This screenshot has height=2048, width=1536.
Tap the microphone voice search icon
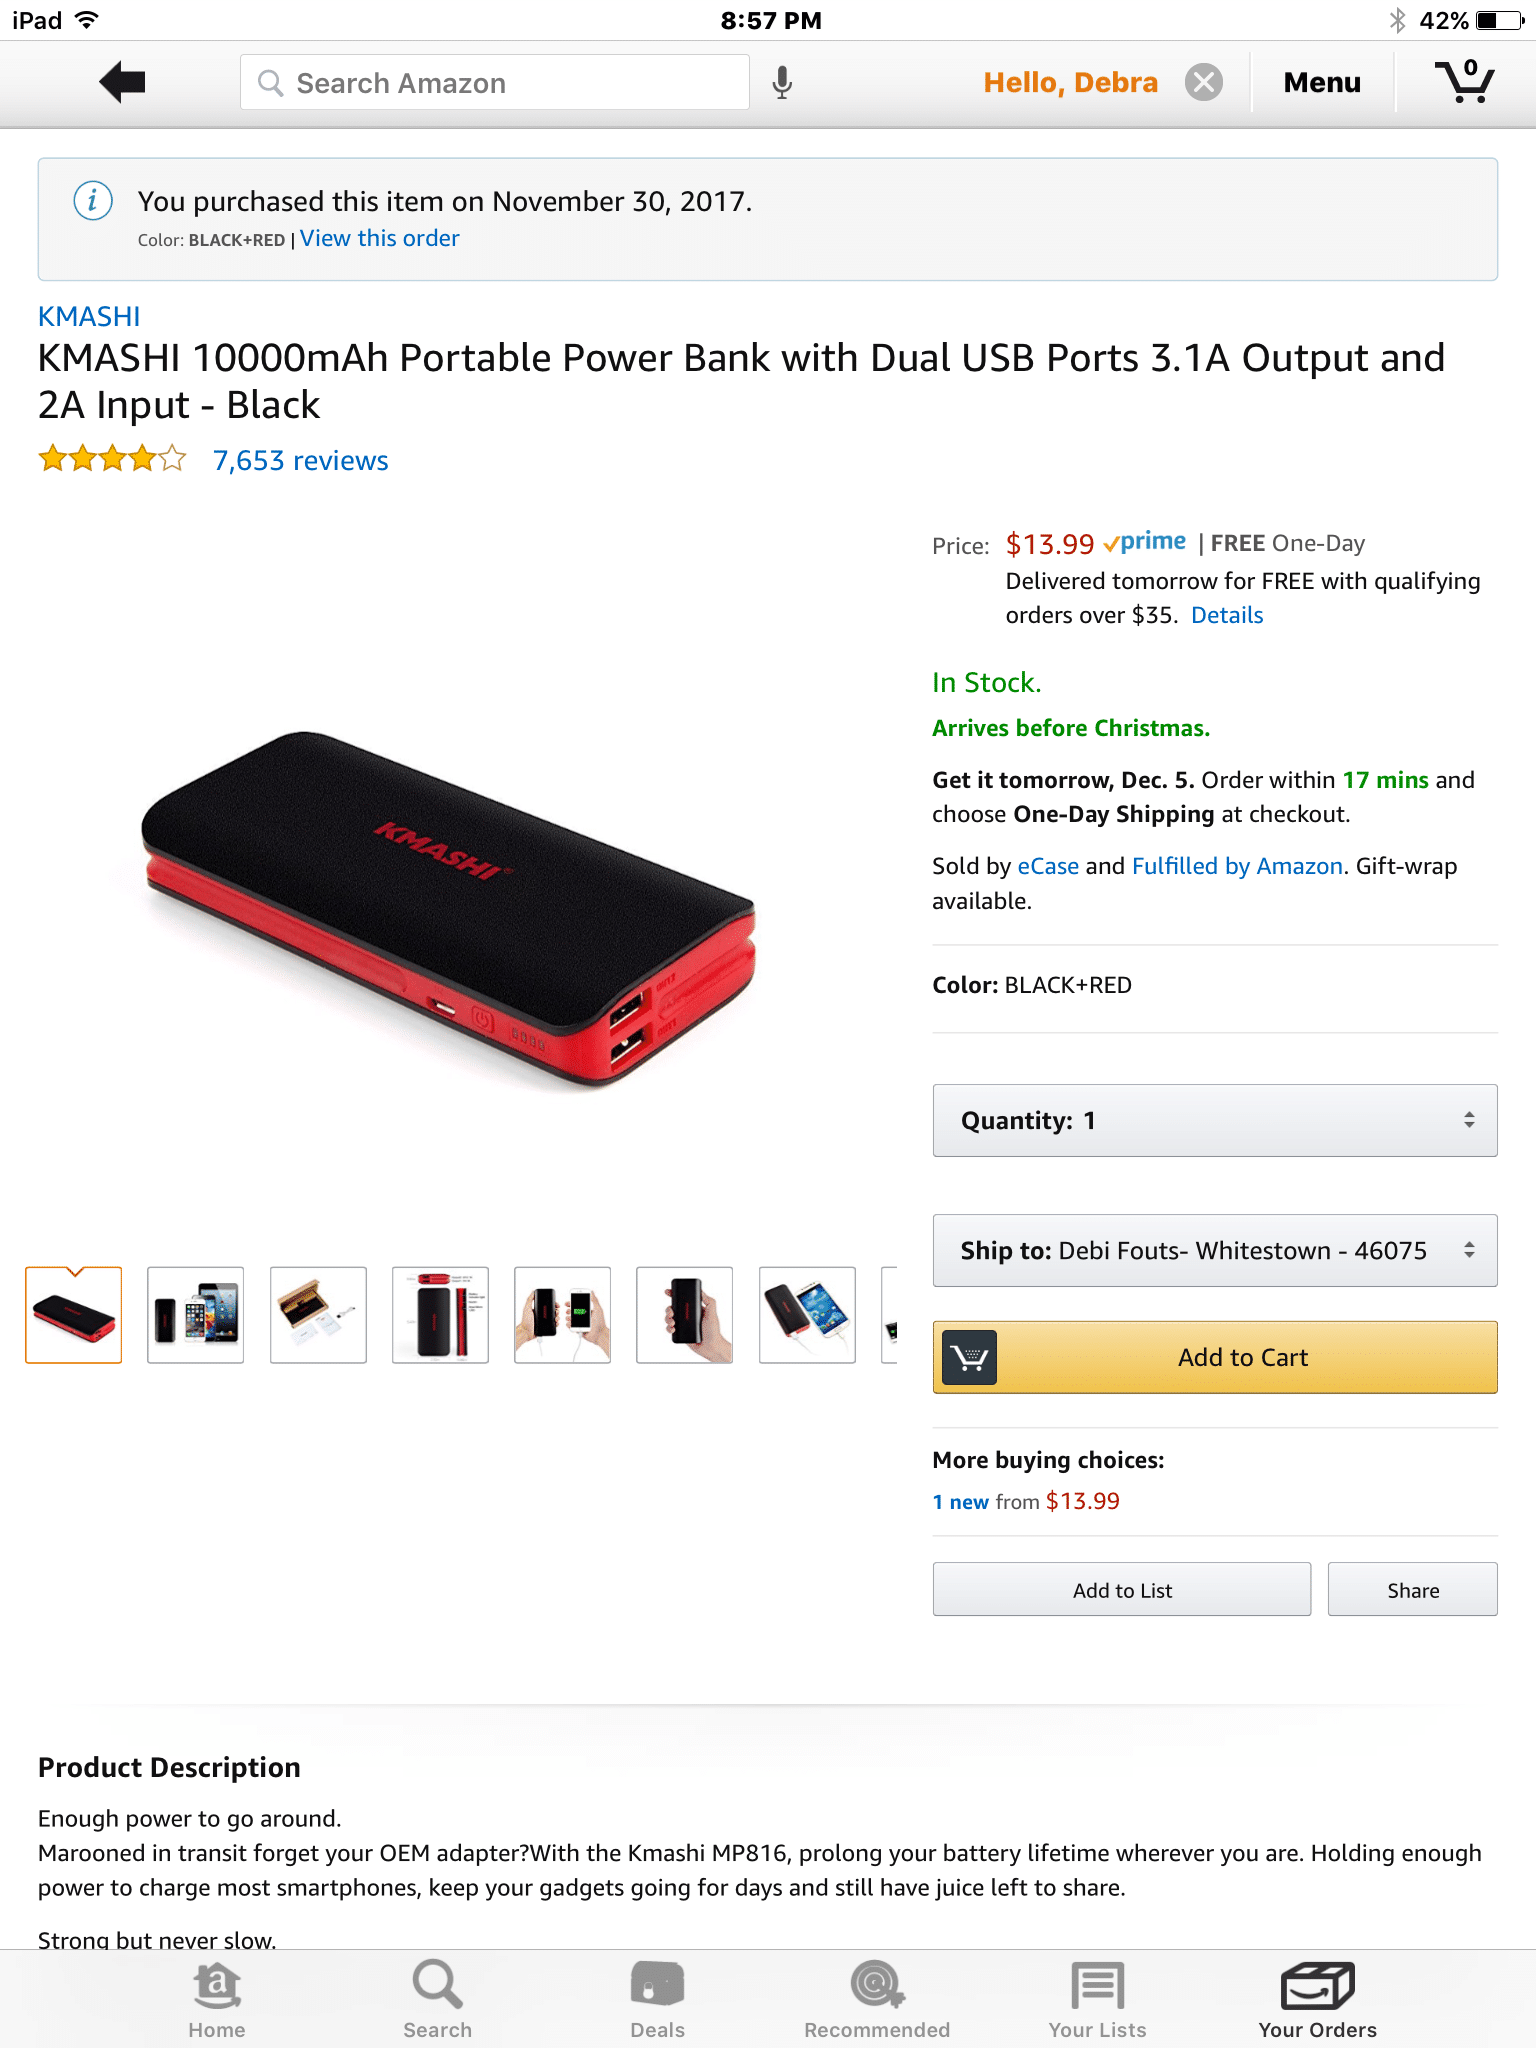tap(782, 83)
